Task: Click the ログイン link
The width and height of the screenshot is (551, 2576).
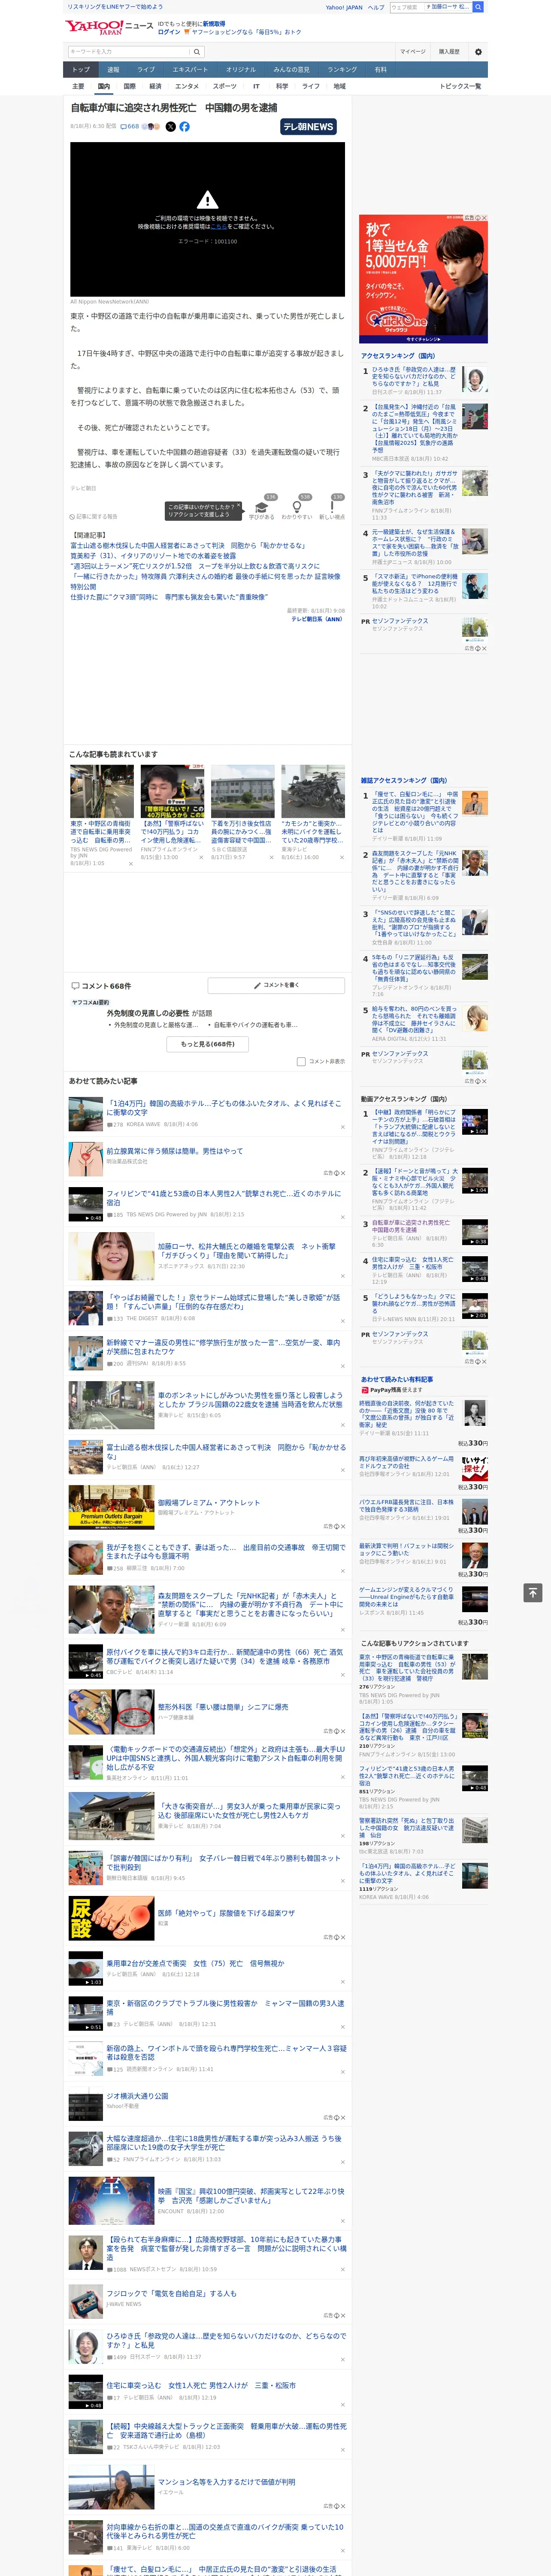Action: (x=169, y=32)
